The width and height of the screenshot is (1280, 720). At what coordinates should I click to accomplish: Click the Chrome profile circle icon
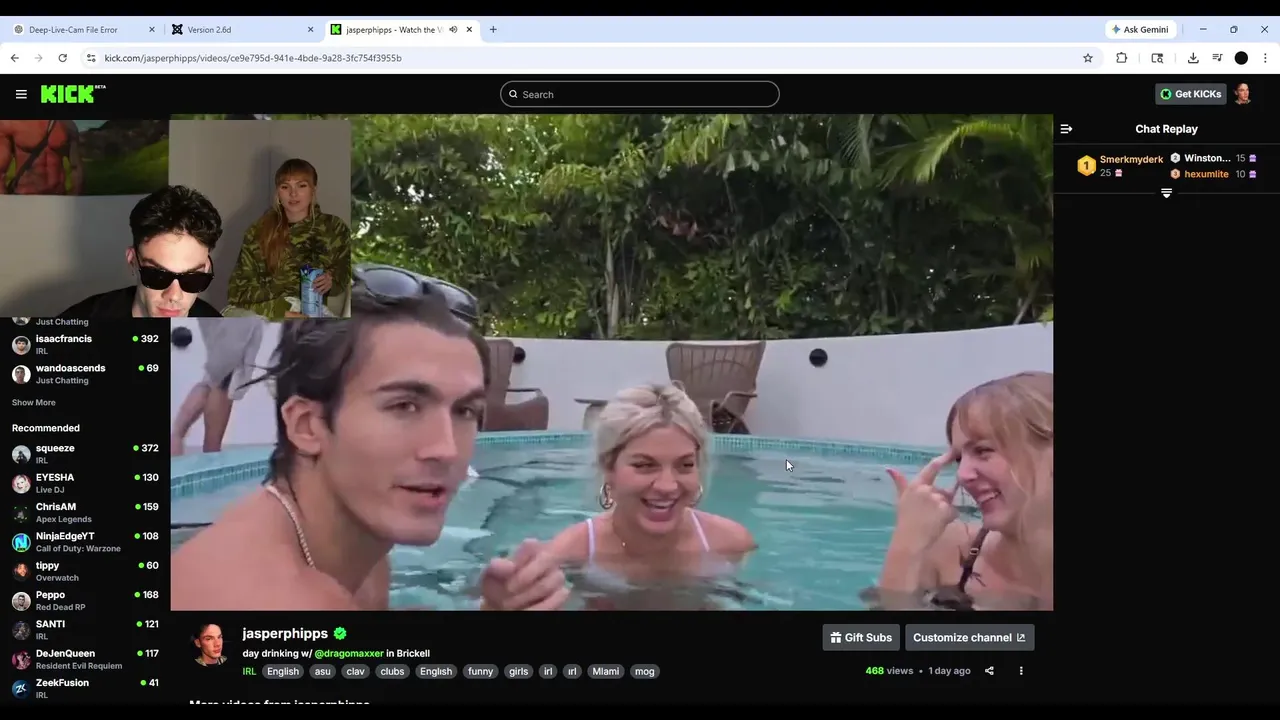tap(1241, 58)
